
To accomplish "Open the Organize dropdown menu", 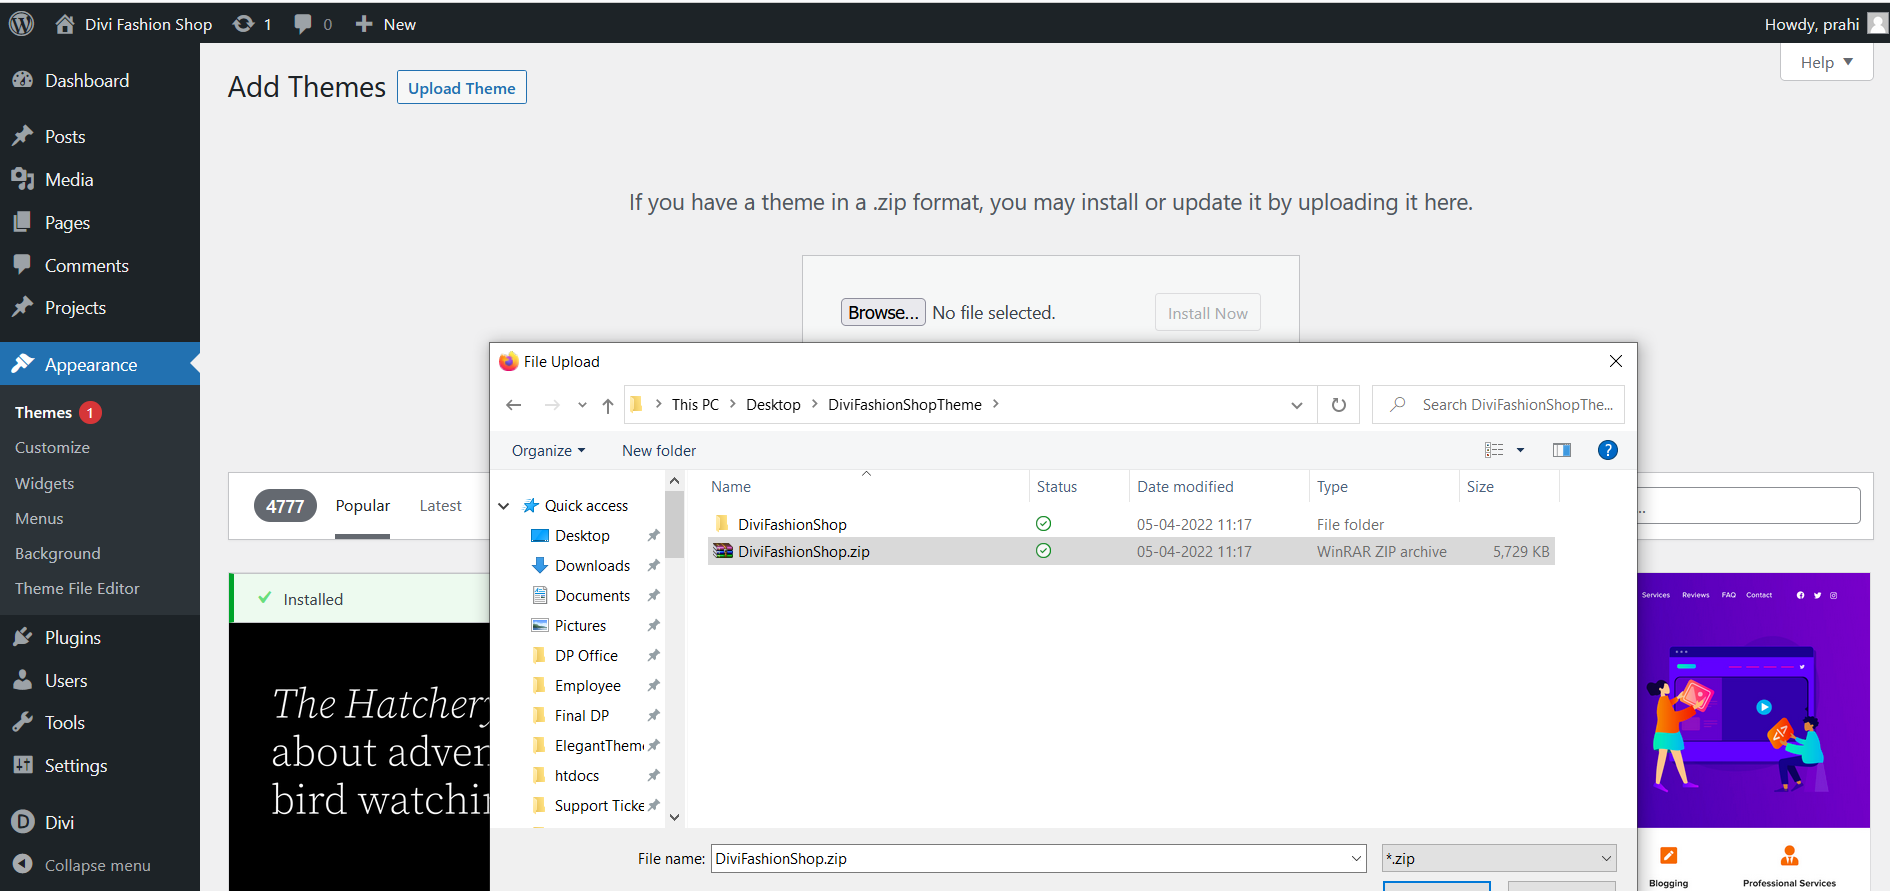I will (x=548, y=451).
